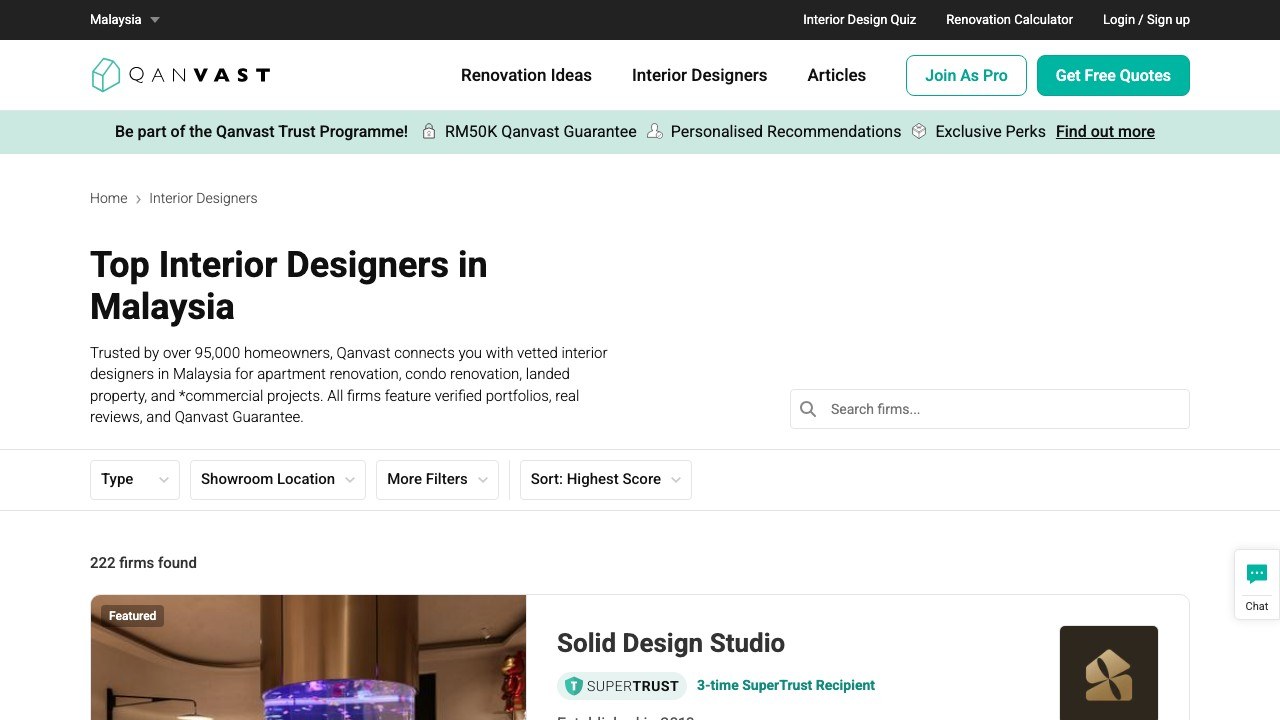Open the Showroom Location filter
This screenshot has width=1280, height=720.
pyautogui.click(x=278, y=480)
